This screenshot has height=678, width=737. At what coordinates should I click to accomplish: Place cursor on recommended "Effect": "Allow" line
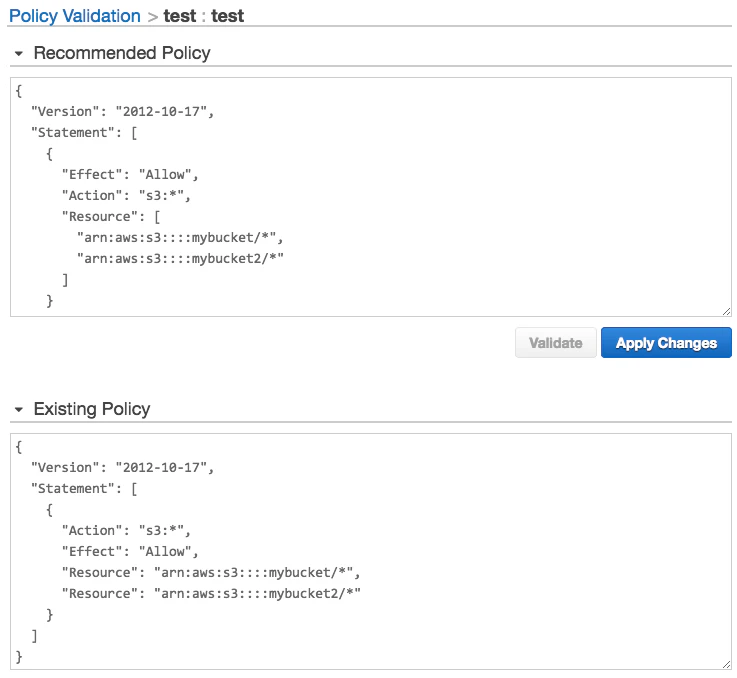130,174
